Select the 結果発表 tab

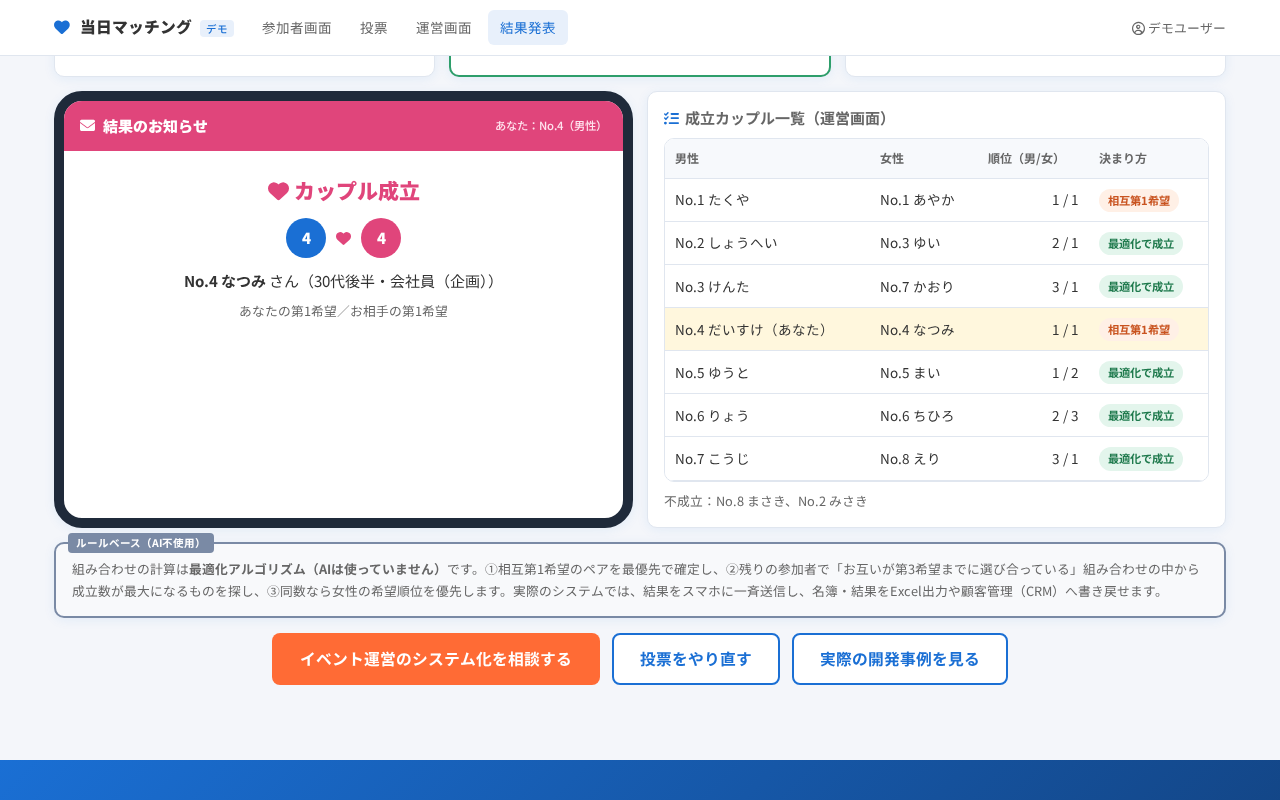coord(528,28)
